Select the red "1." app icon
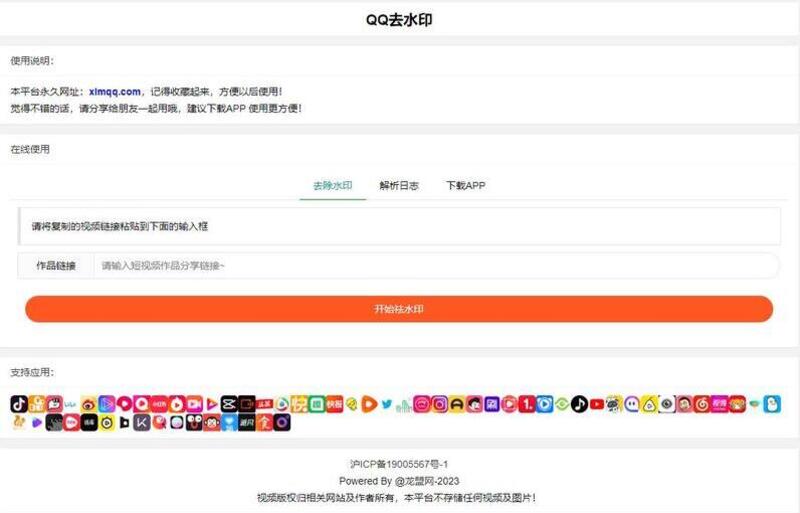The height and width of the screenshot is (513, 800). pyautogui.click(x=527, y=404)
